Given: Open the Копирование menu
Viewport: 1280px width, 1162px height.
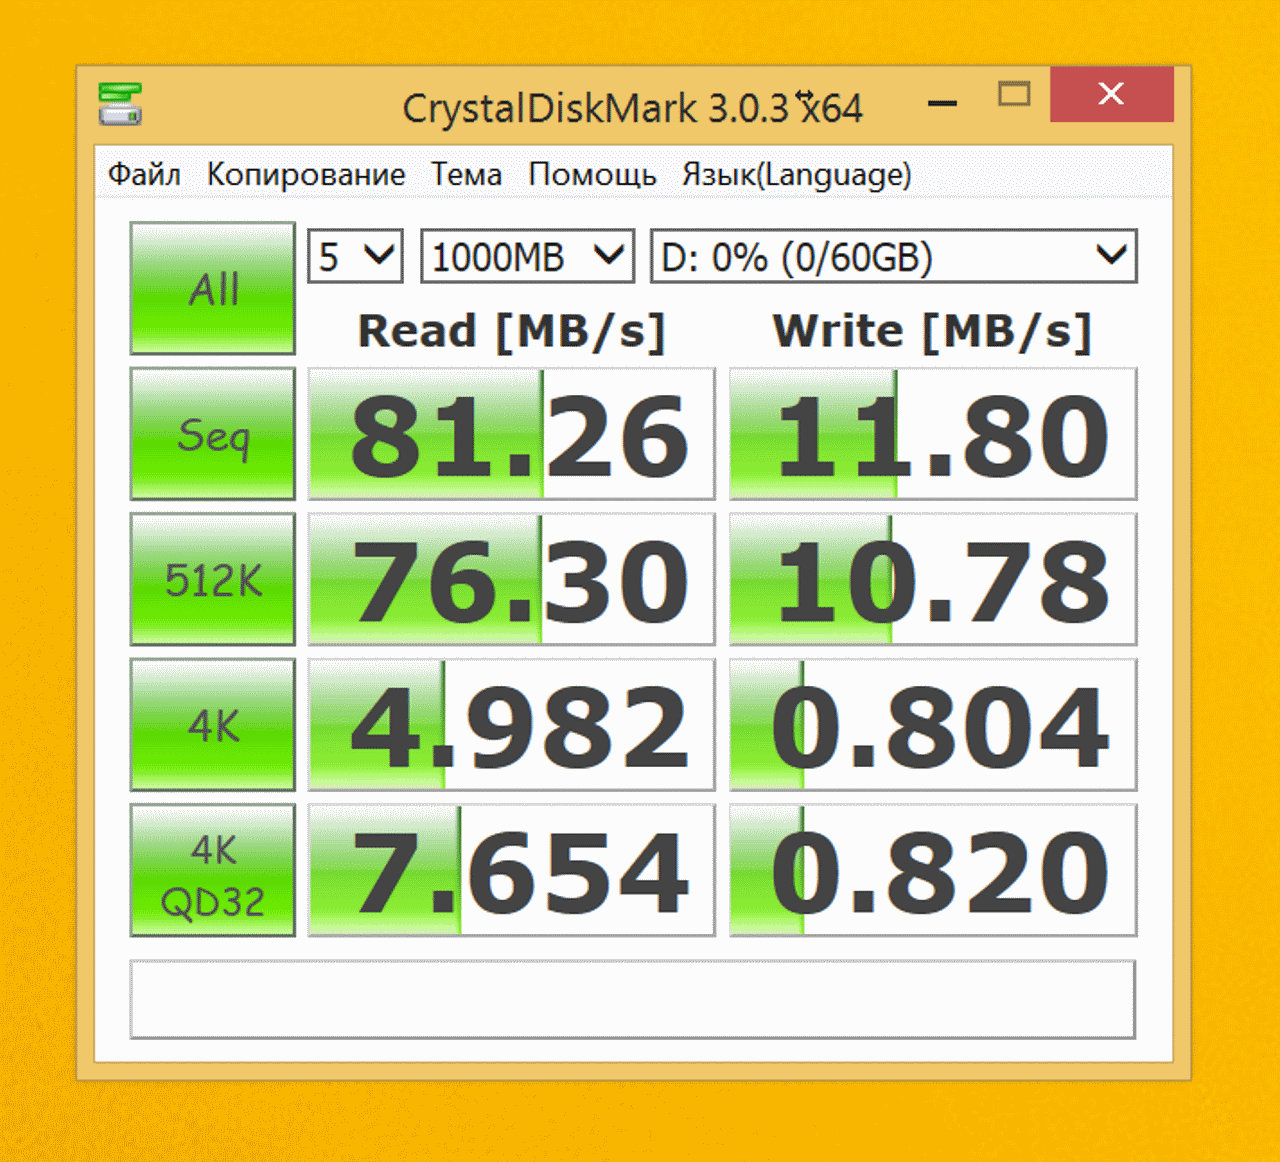Looking at the screenshot, I should (306, 175).
